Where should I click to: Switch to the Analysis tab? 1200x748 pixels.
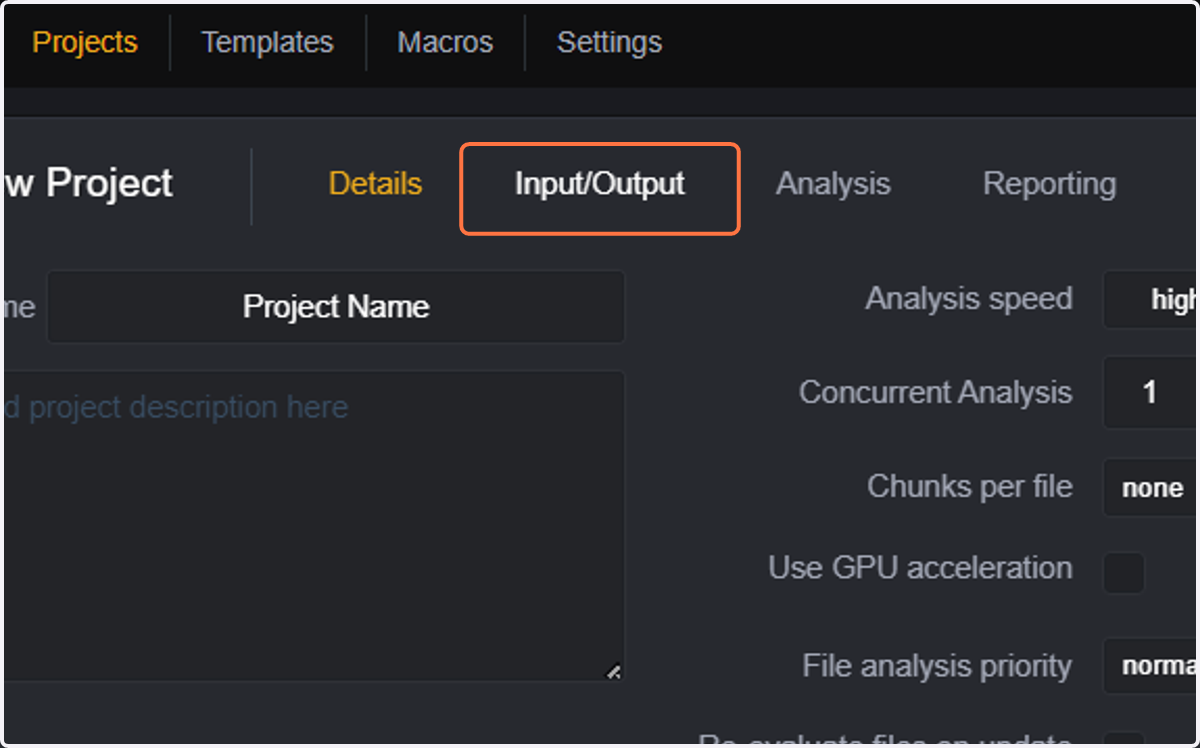pos(833,184)
